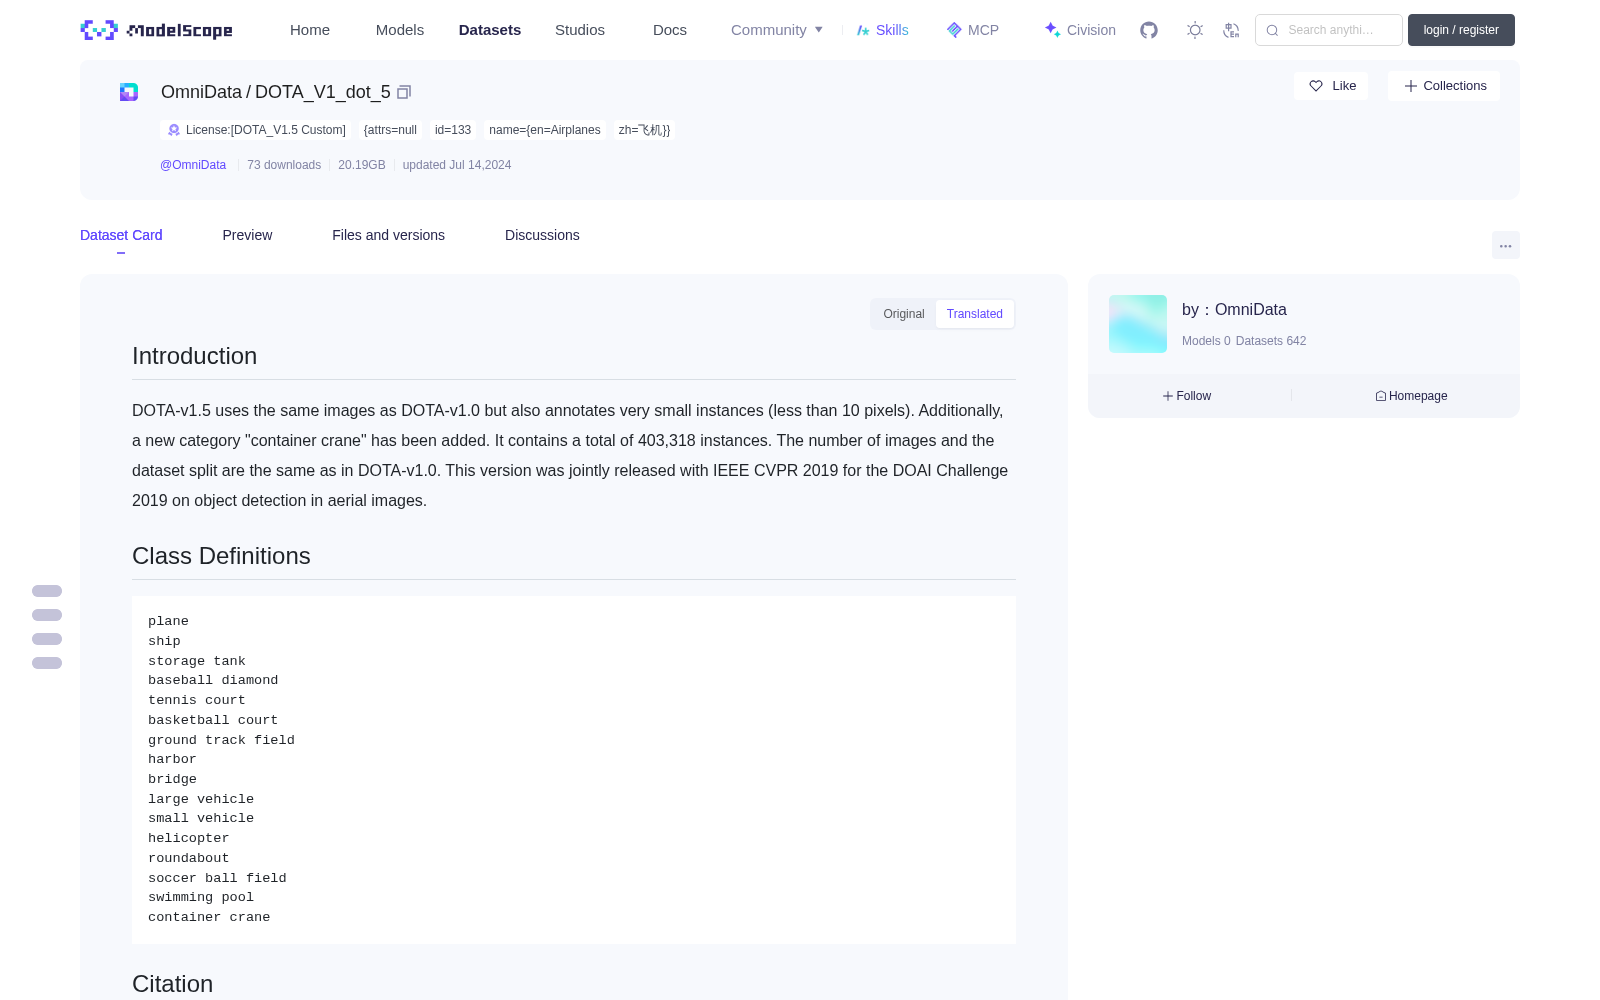Image resolution: width=1600 pixels, height=1000 pixels.
Task: Focus the Search anything input field
Action: coord(1329,30)
